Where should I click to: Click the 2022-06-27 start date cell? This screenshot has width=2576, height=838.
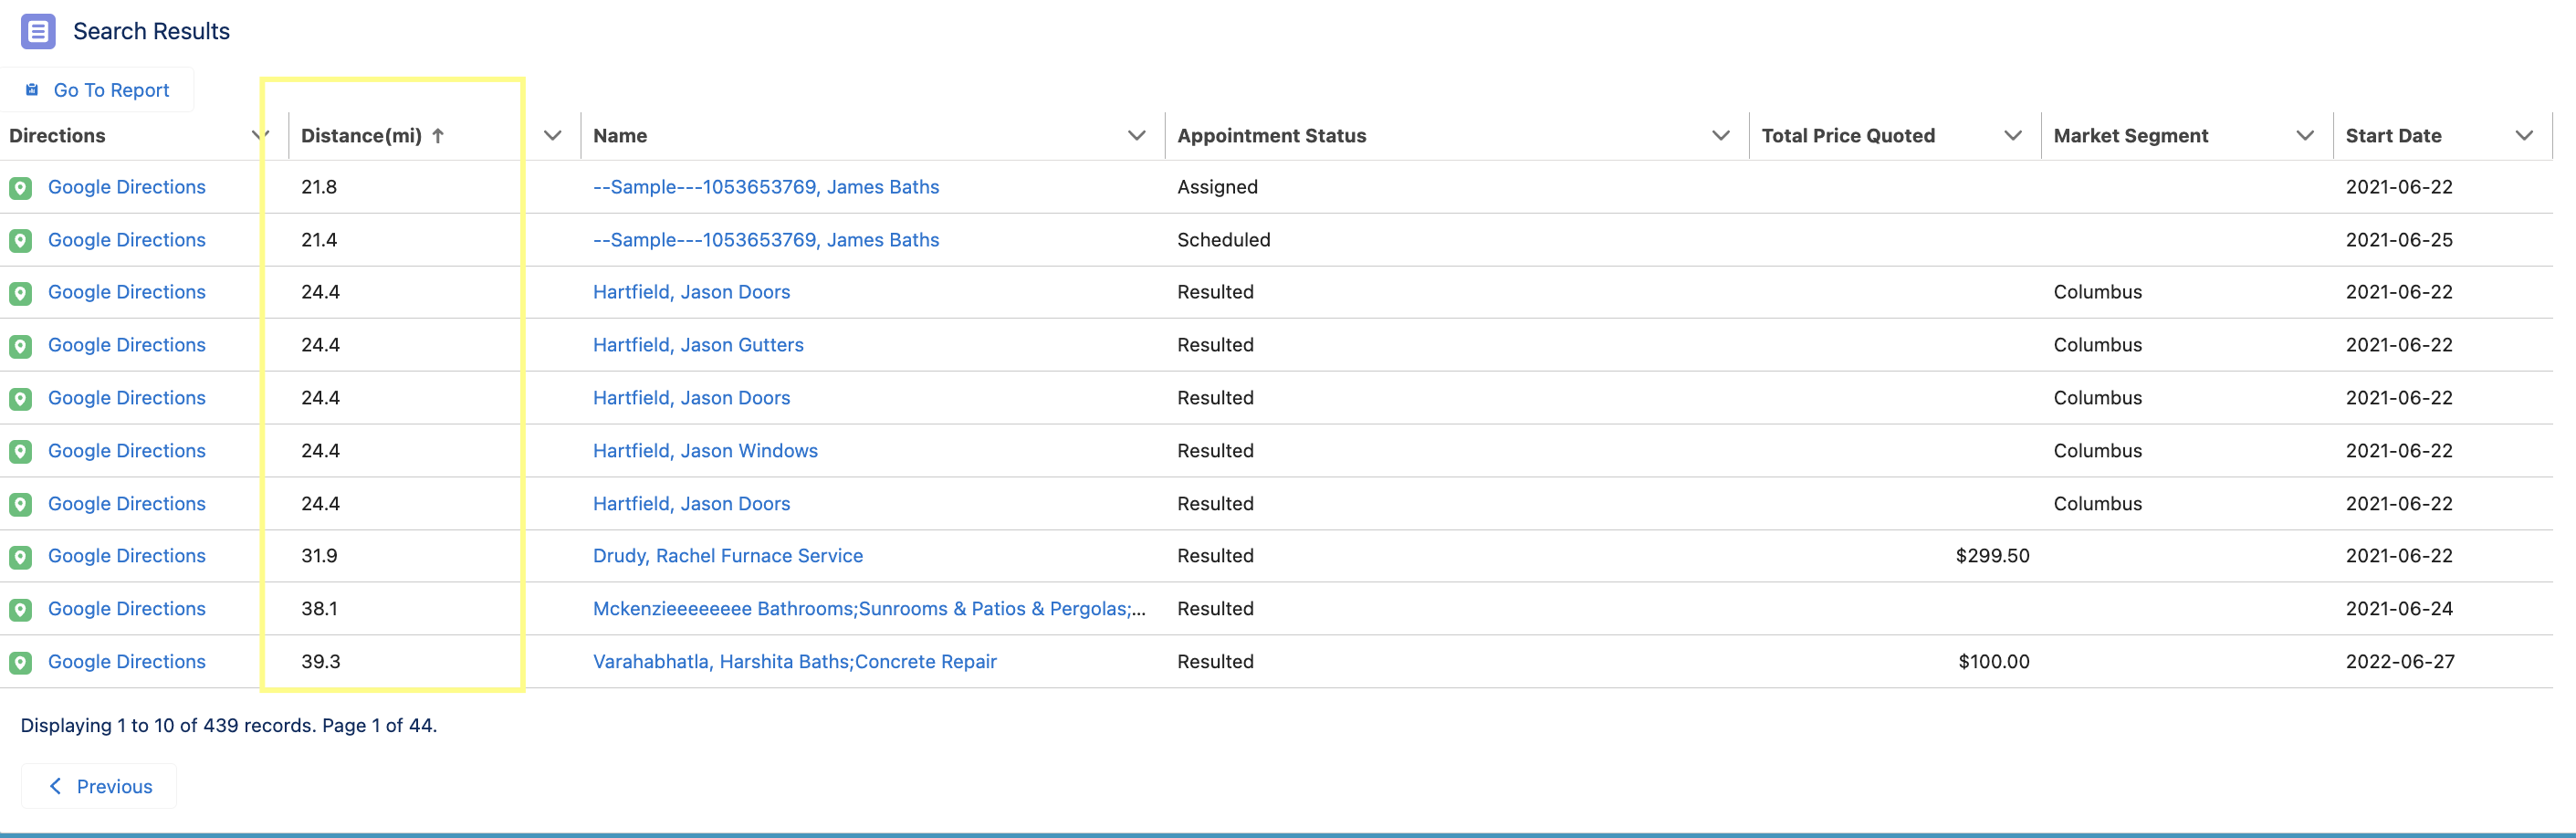click(2400, 662)
